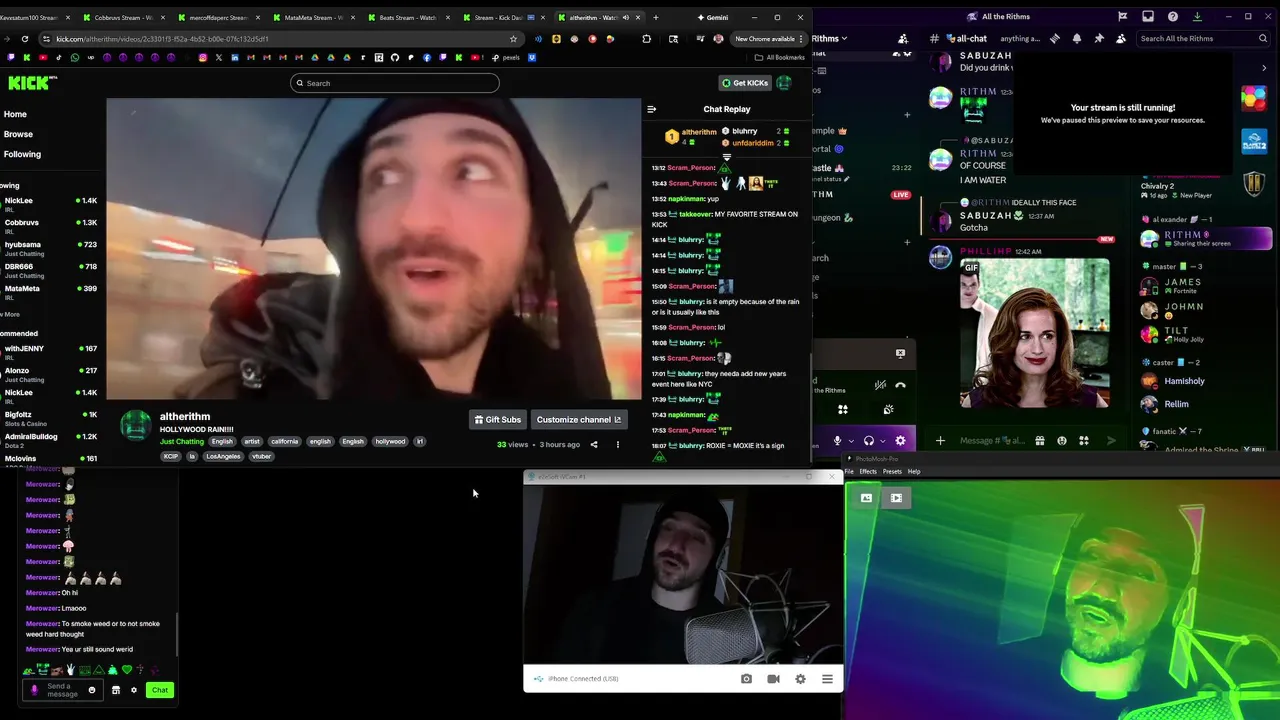Open iVCam hamburger menu

click(x=827, y=679)
